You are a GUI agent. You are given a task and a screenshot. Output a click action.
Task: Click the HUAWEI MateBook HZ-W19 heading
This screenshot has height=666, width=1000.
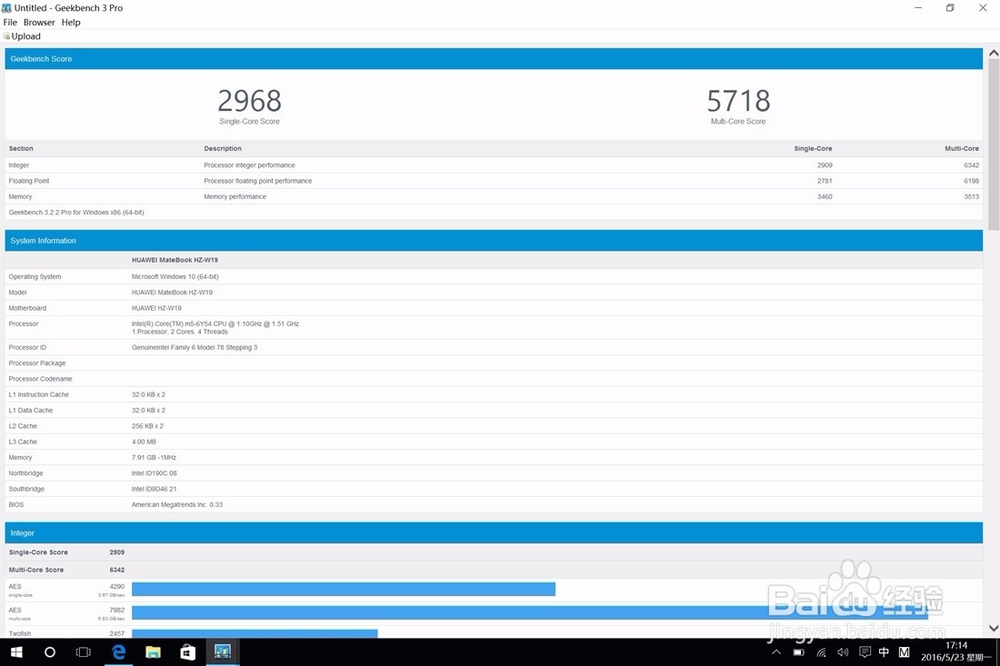pyautogui.click(x=175, y=260)
